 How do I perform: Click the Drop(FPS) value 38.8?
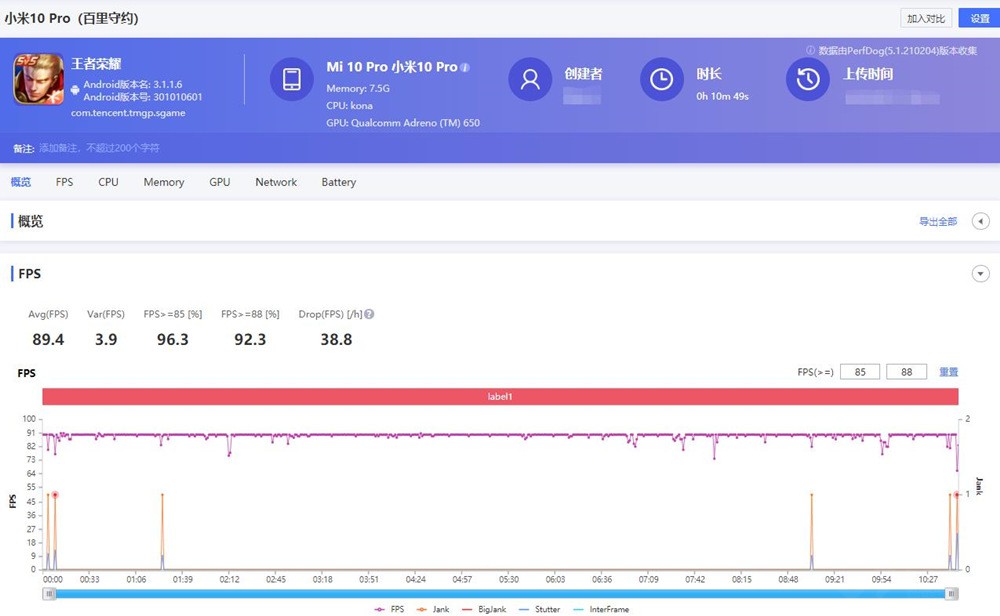pos(336,339)
